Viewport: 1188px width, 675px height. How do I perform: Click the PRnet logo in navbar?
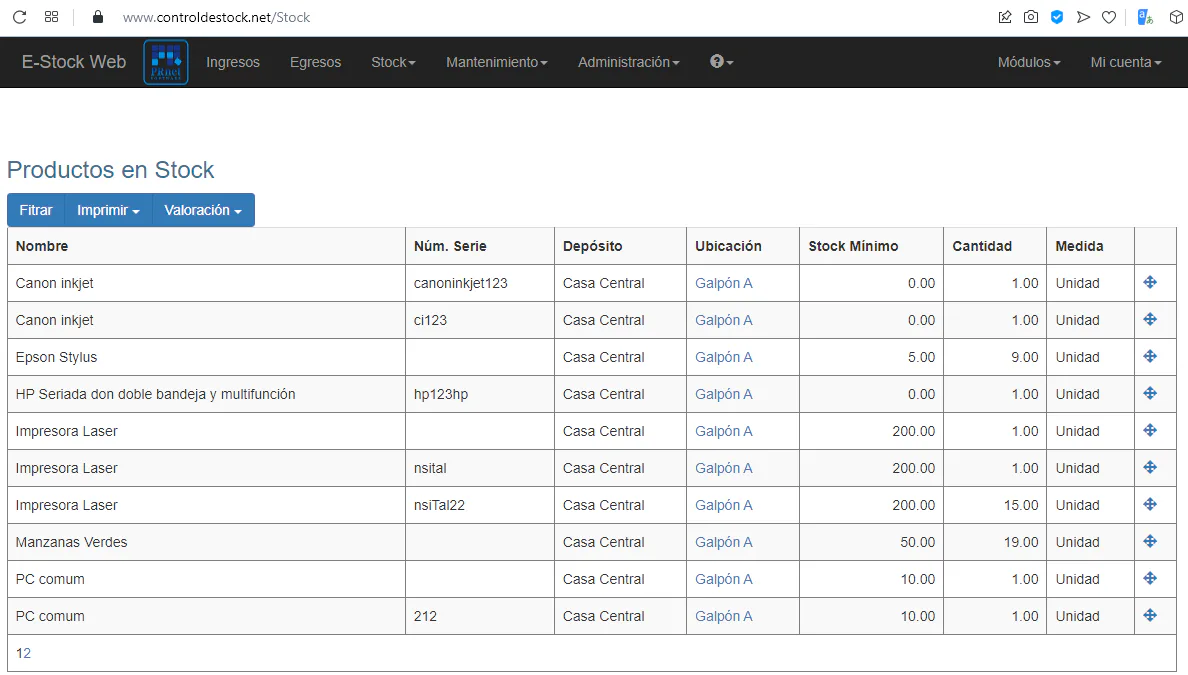(x=166, y=62)
